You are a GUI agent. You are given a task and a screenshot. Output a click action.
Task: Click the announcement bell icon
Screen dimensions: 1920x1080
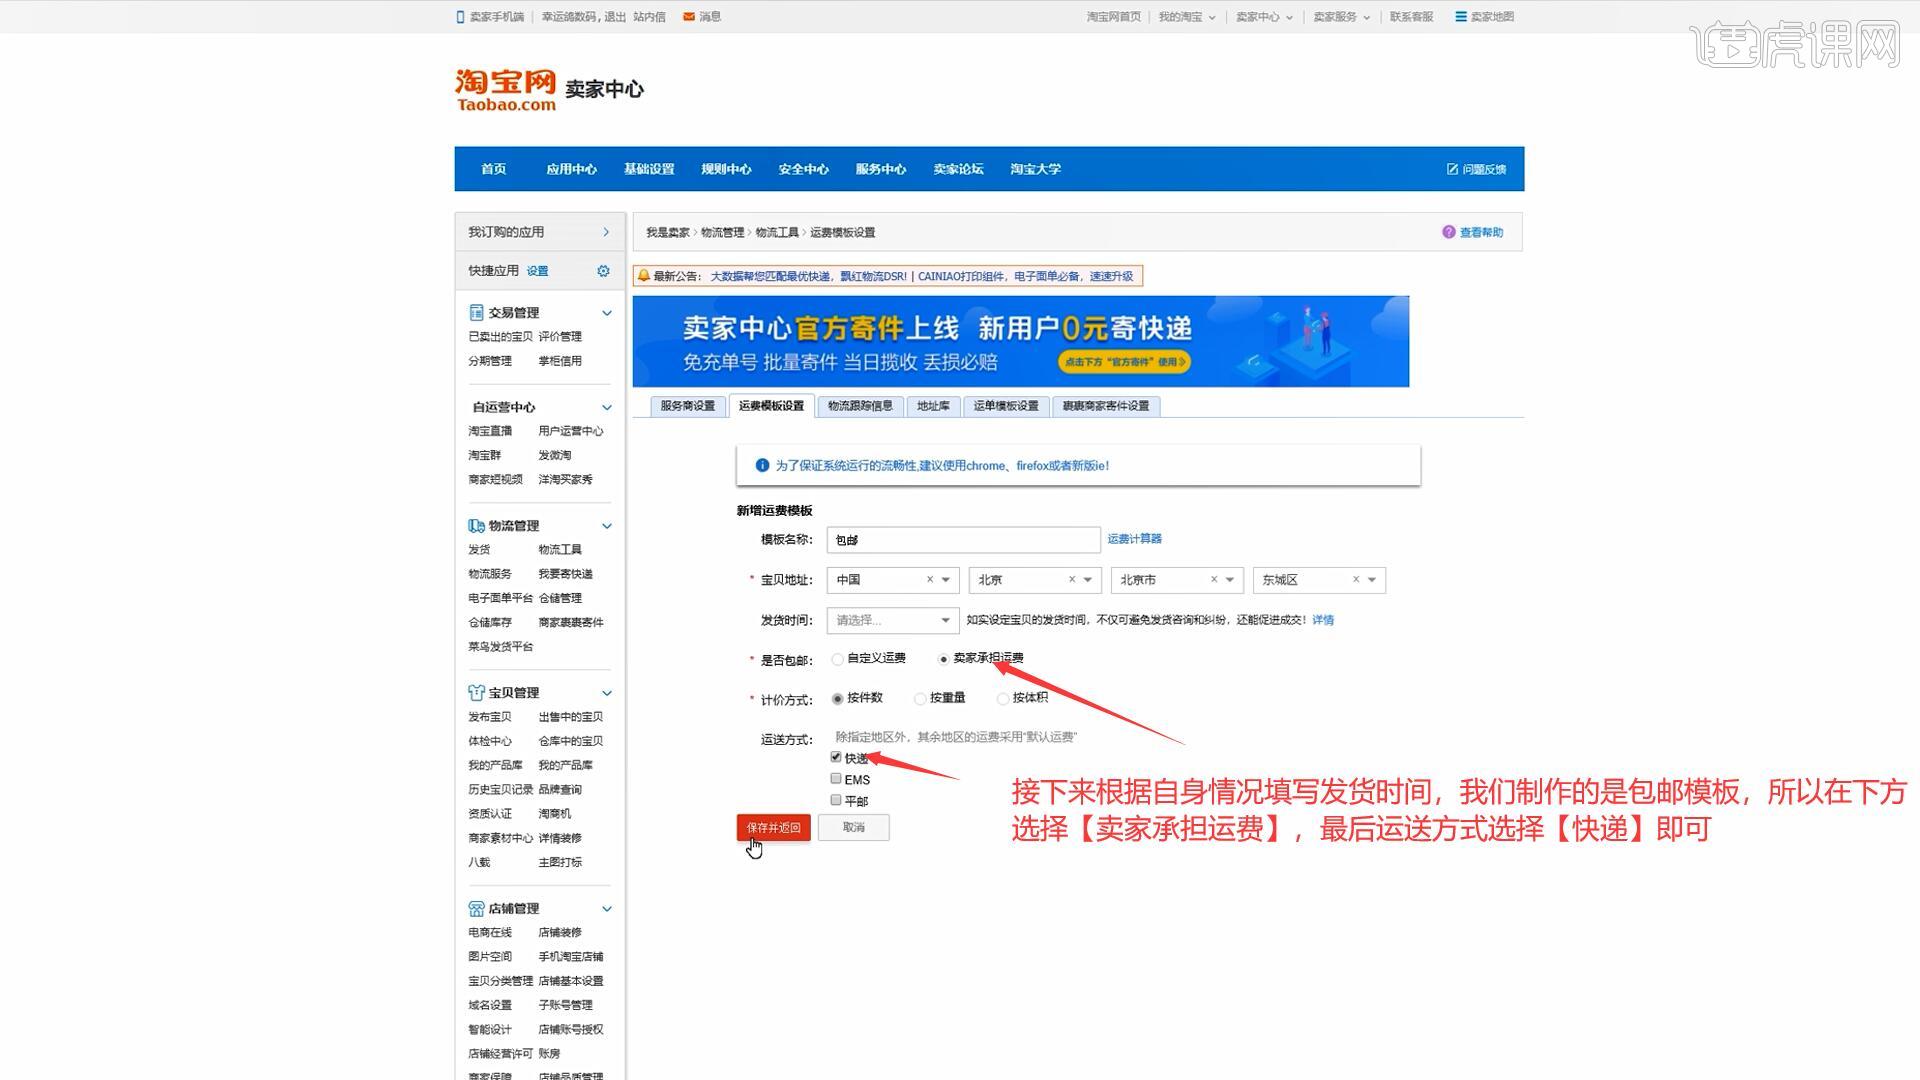[644, 276]
